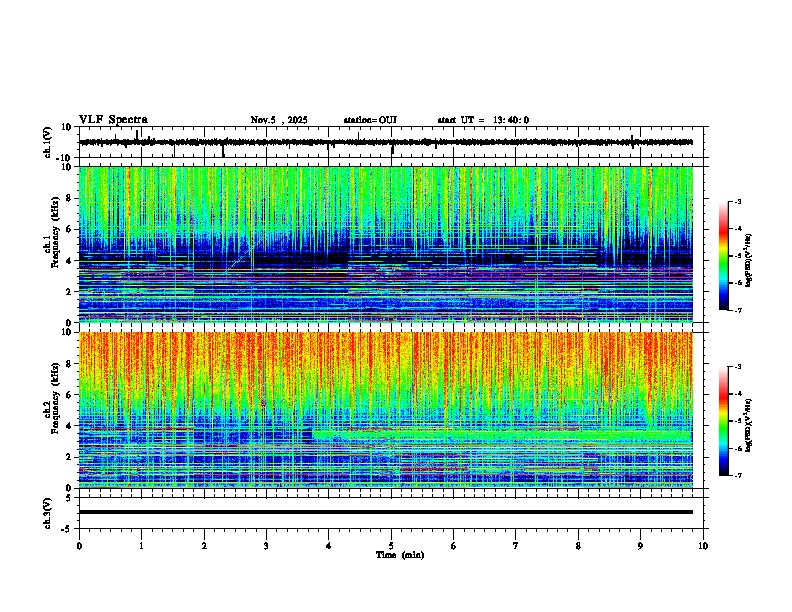
Task: Click the "start UT = 13:40: 0" text
Action: point(483,120)
